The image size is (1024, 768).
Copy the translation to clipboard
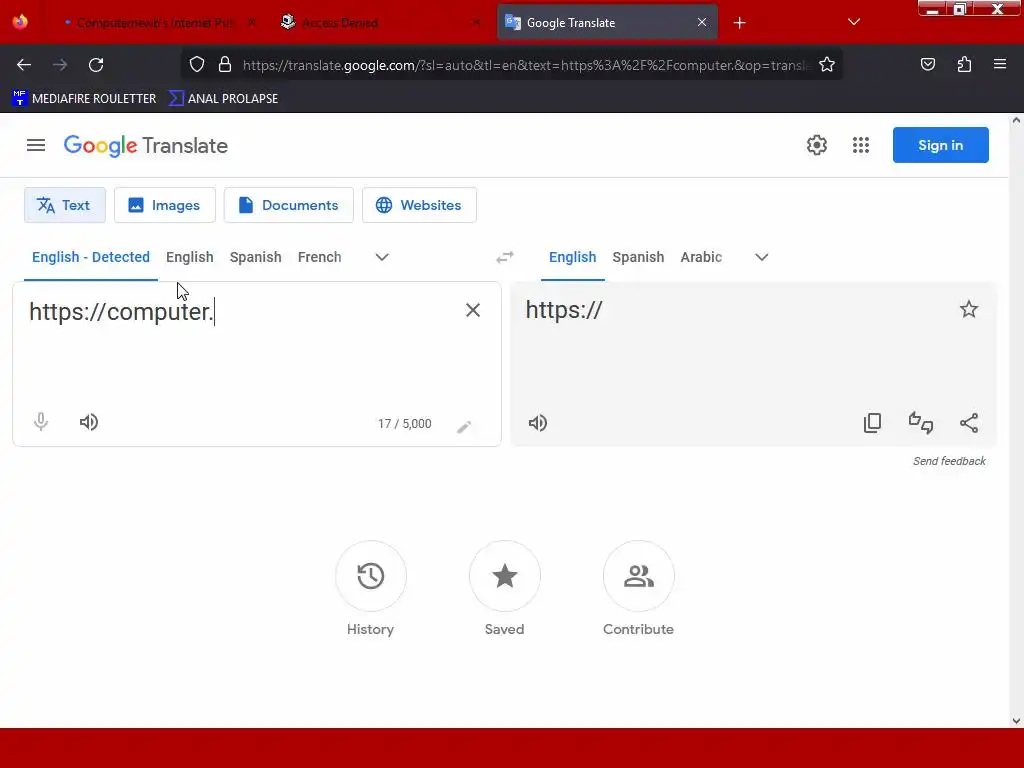(872, 423)
